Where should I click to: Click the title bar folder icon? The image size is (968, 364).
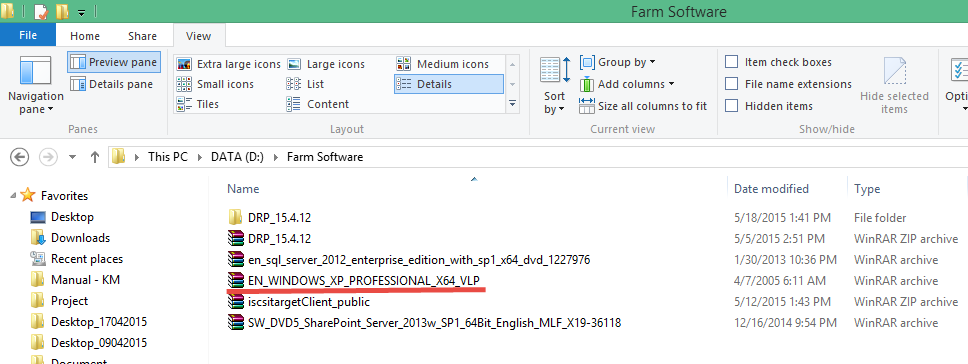pyautogui.click(x=7, y=10)
